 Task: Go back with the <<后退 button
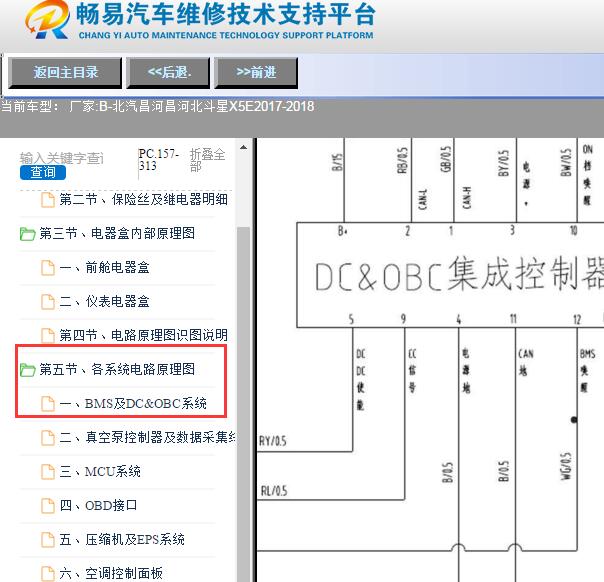168,73
